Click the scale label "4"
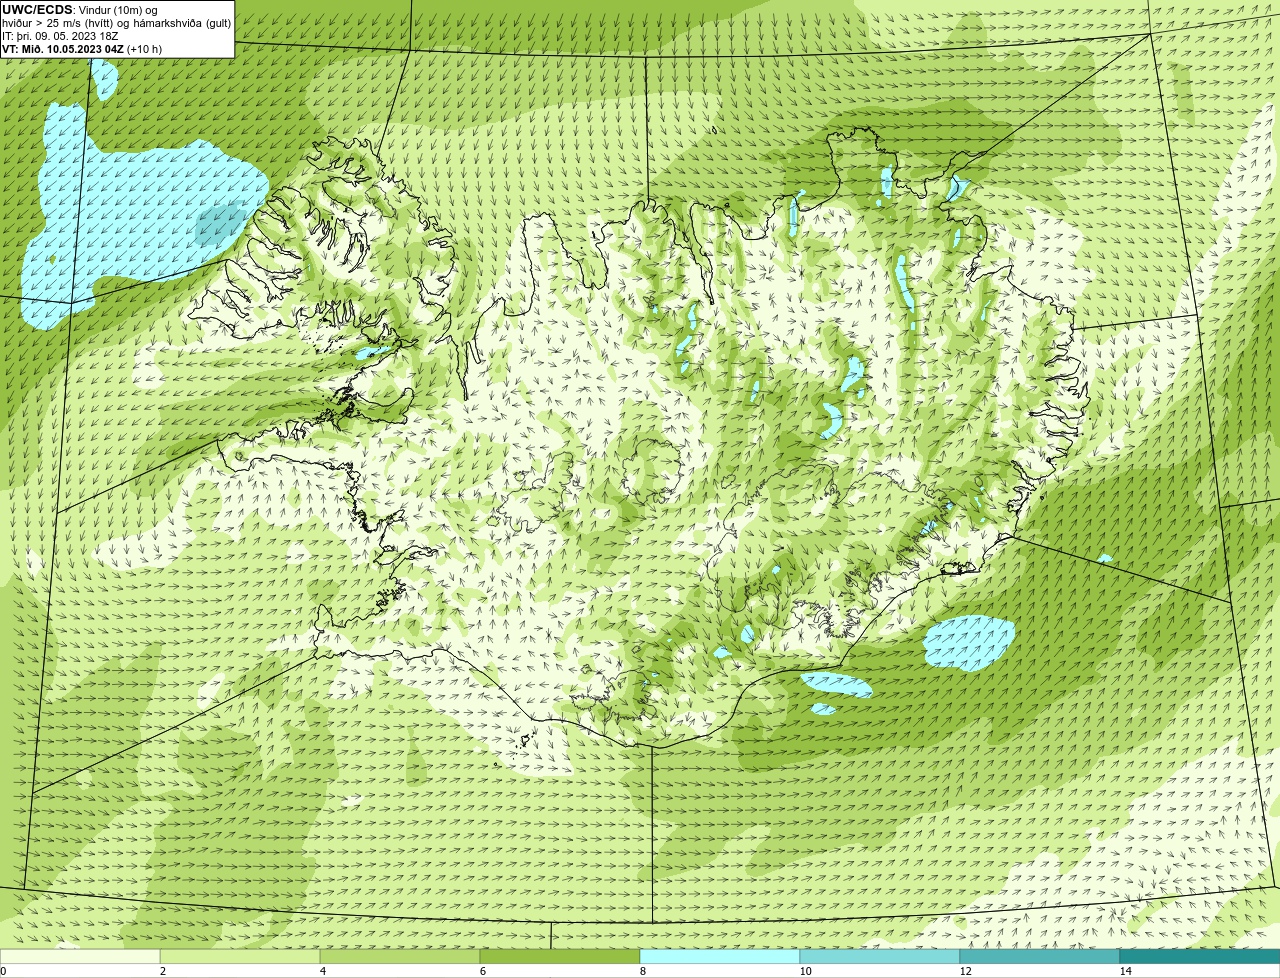The width and height of the screenshot is (1280, 978). coord(322,971)
